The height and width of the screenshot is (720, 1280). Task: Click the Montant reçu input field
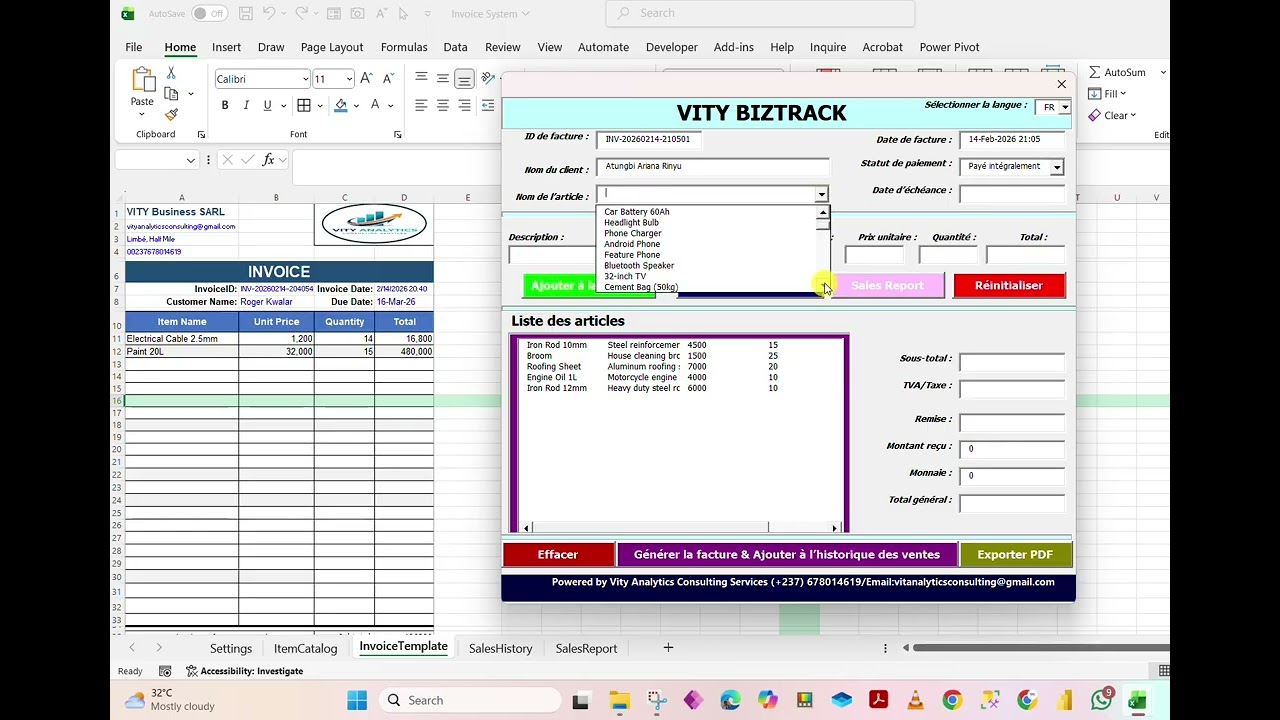[1011, 449]
